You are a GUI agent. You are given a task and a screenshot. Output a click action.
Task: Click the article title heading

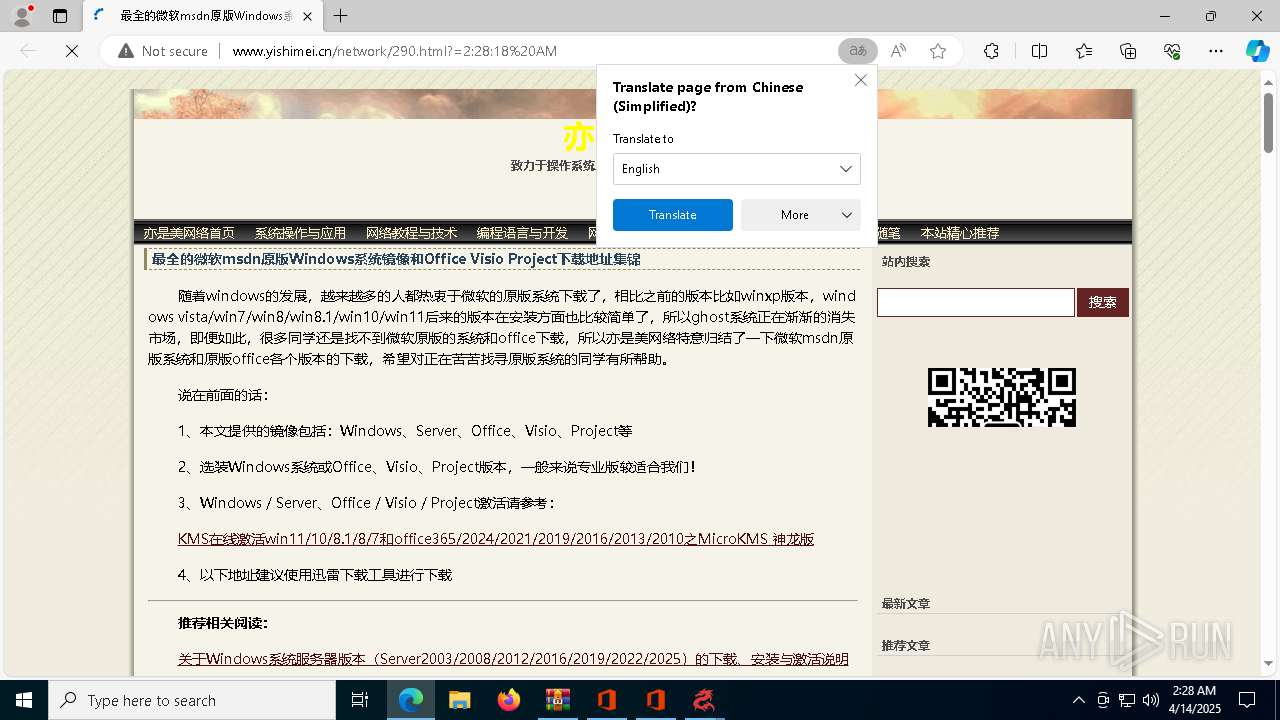(x=396, y=259)
